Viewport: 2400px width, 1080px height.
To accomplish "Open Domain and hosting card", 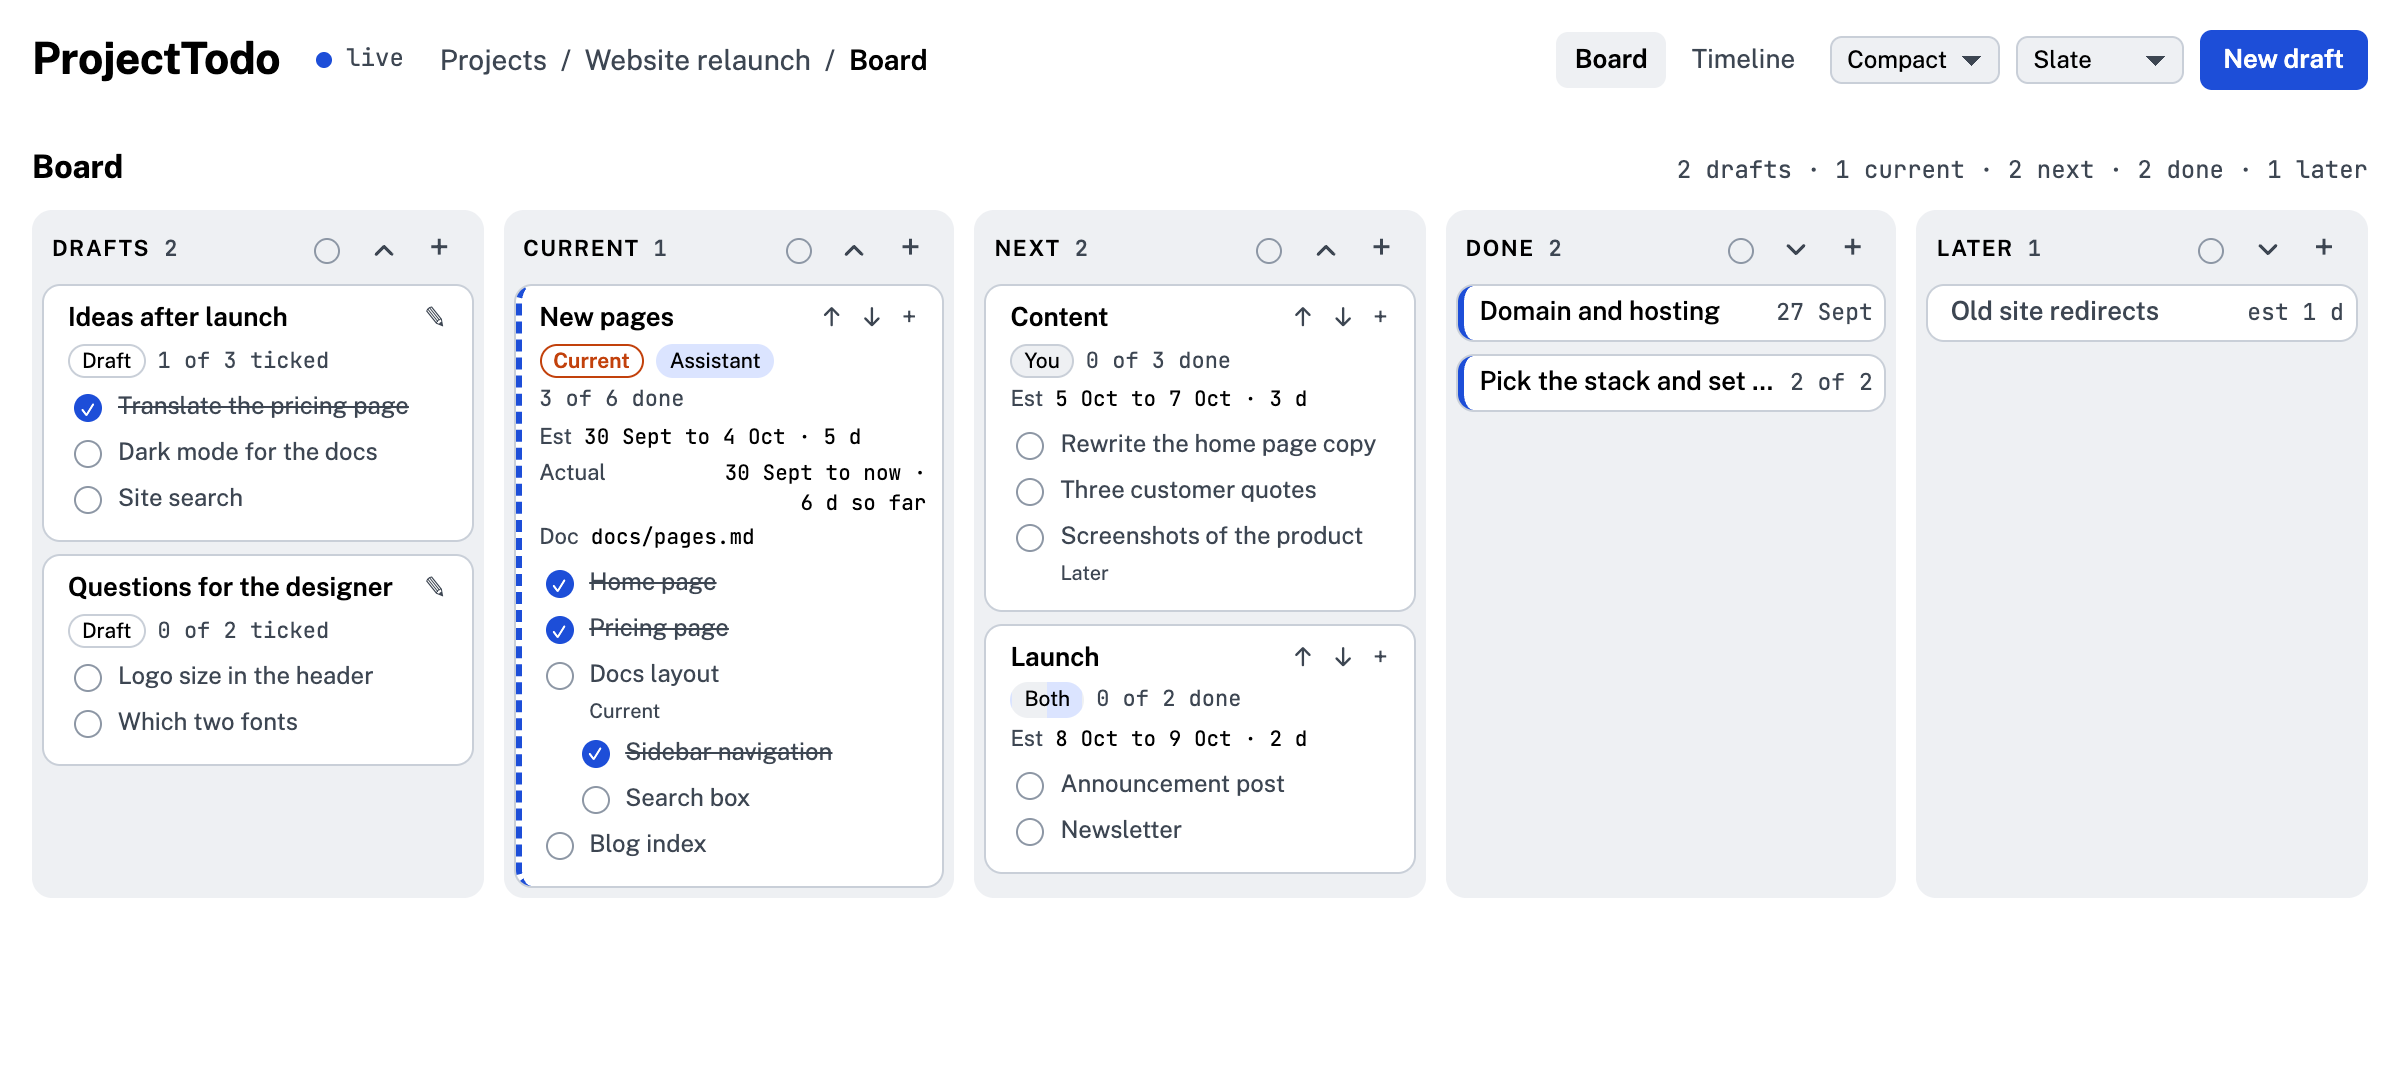I will (x=1671, y=312).
